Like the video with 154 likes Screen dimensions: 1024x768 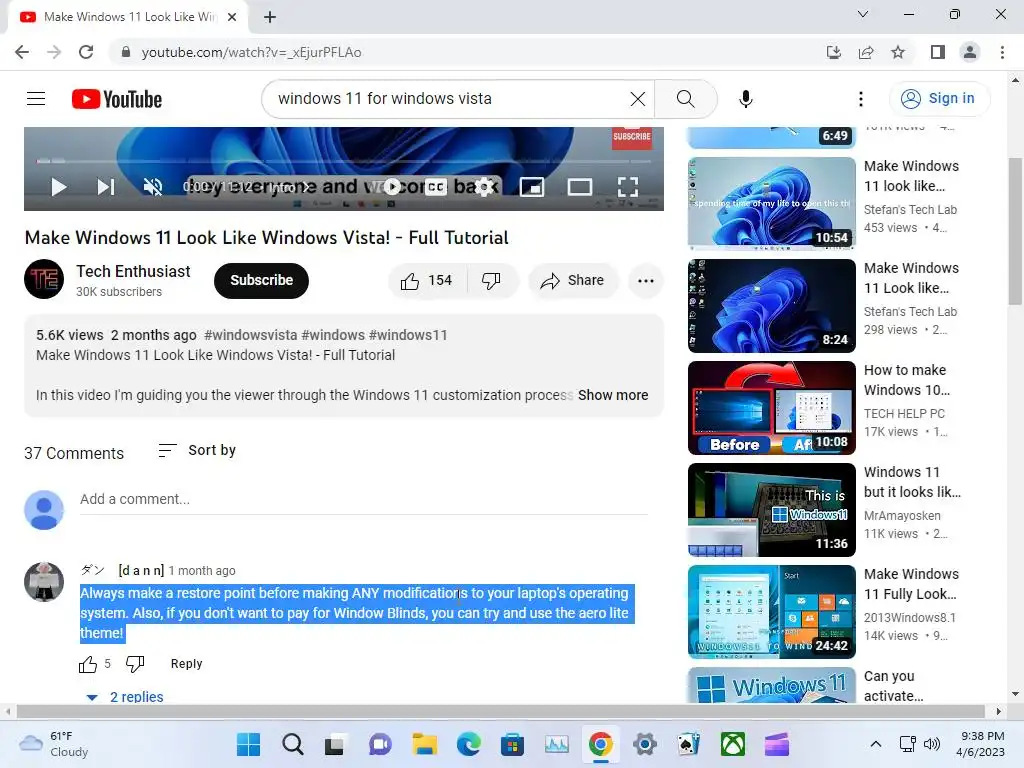click(x=428, y=281)
